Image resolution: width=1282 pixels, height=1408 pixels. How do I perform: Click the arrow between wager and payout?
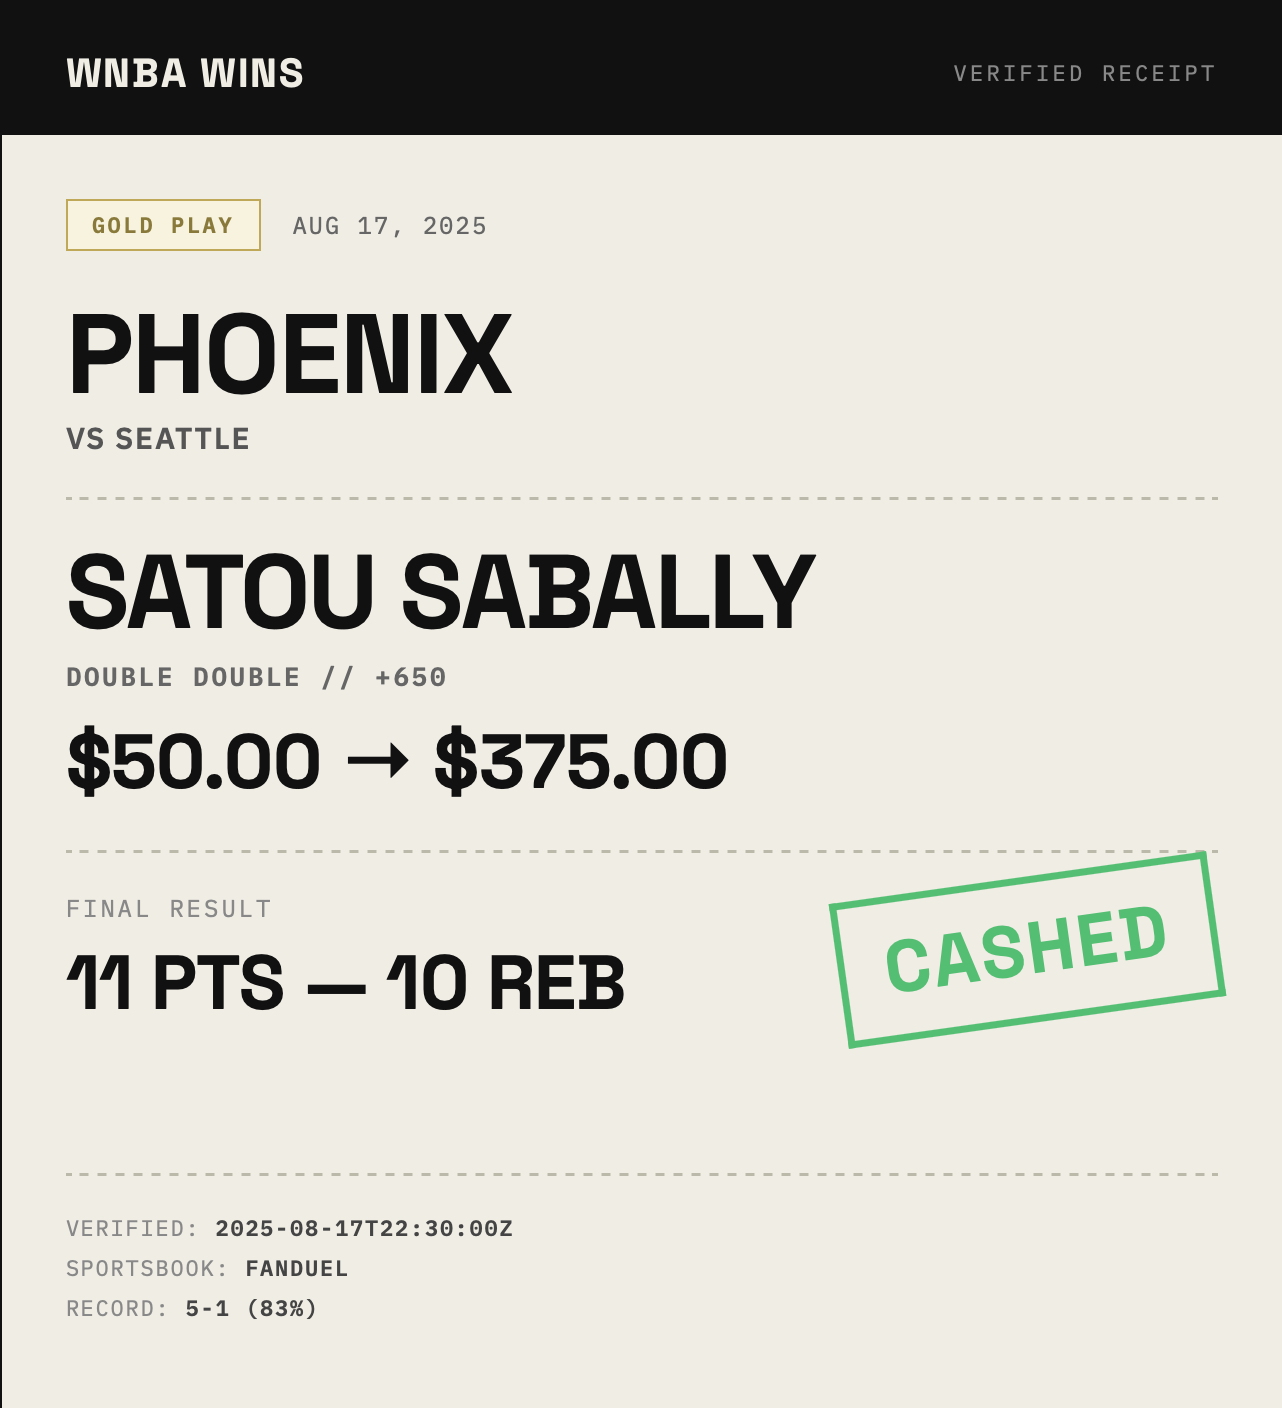(378, 762)
